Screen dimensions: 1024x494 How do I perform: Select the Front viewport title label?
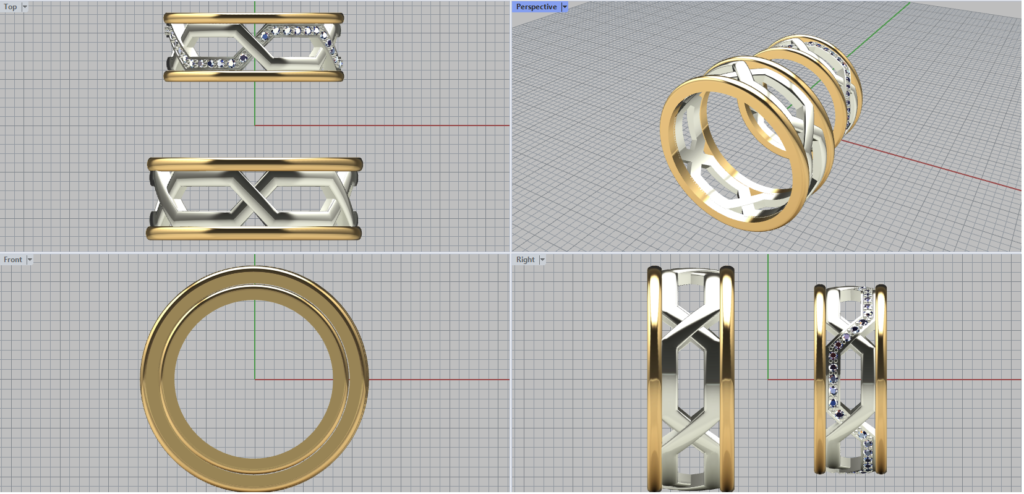[13, 259]
